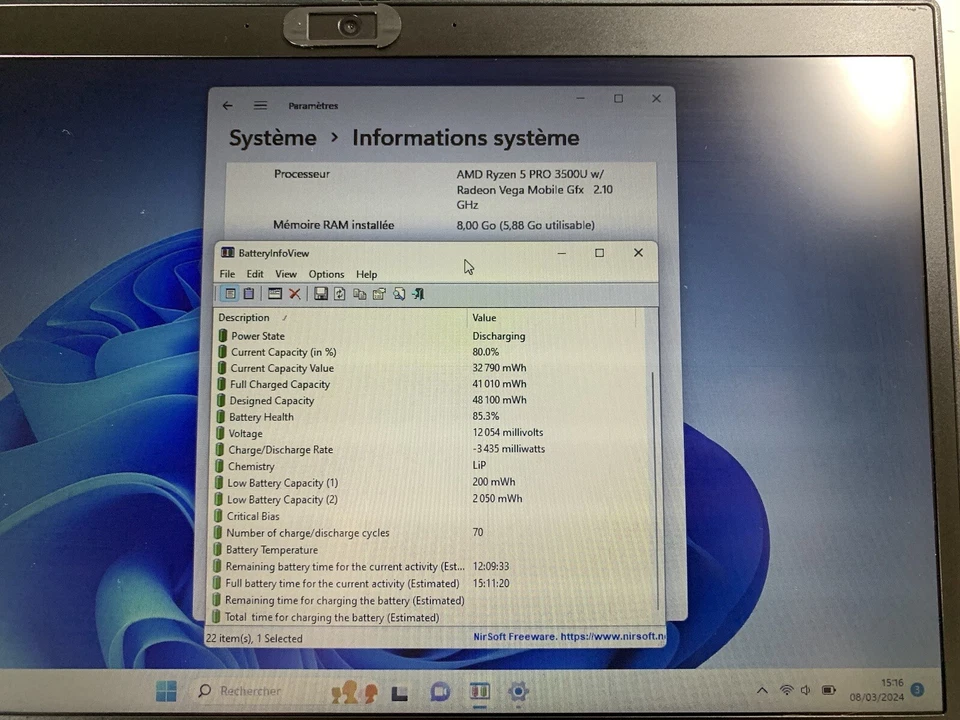Click the BatteryInfoView taskbar icon
The image size is (960, 720).
pos(479,692)
